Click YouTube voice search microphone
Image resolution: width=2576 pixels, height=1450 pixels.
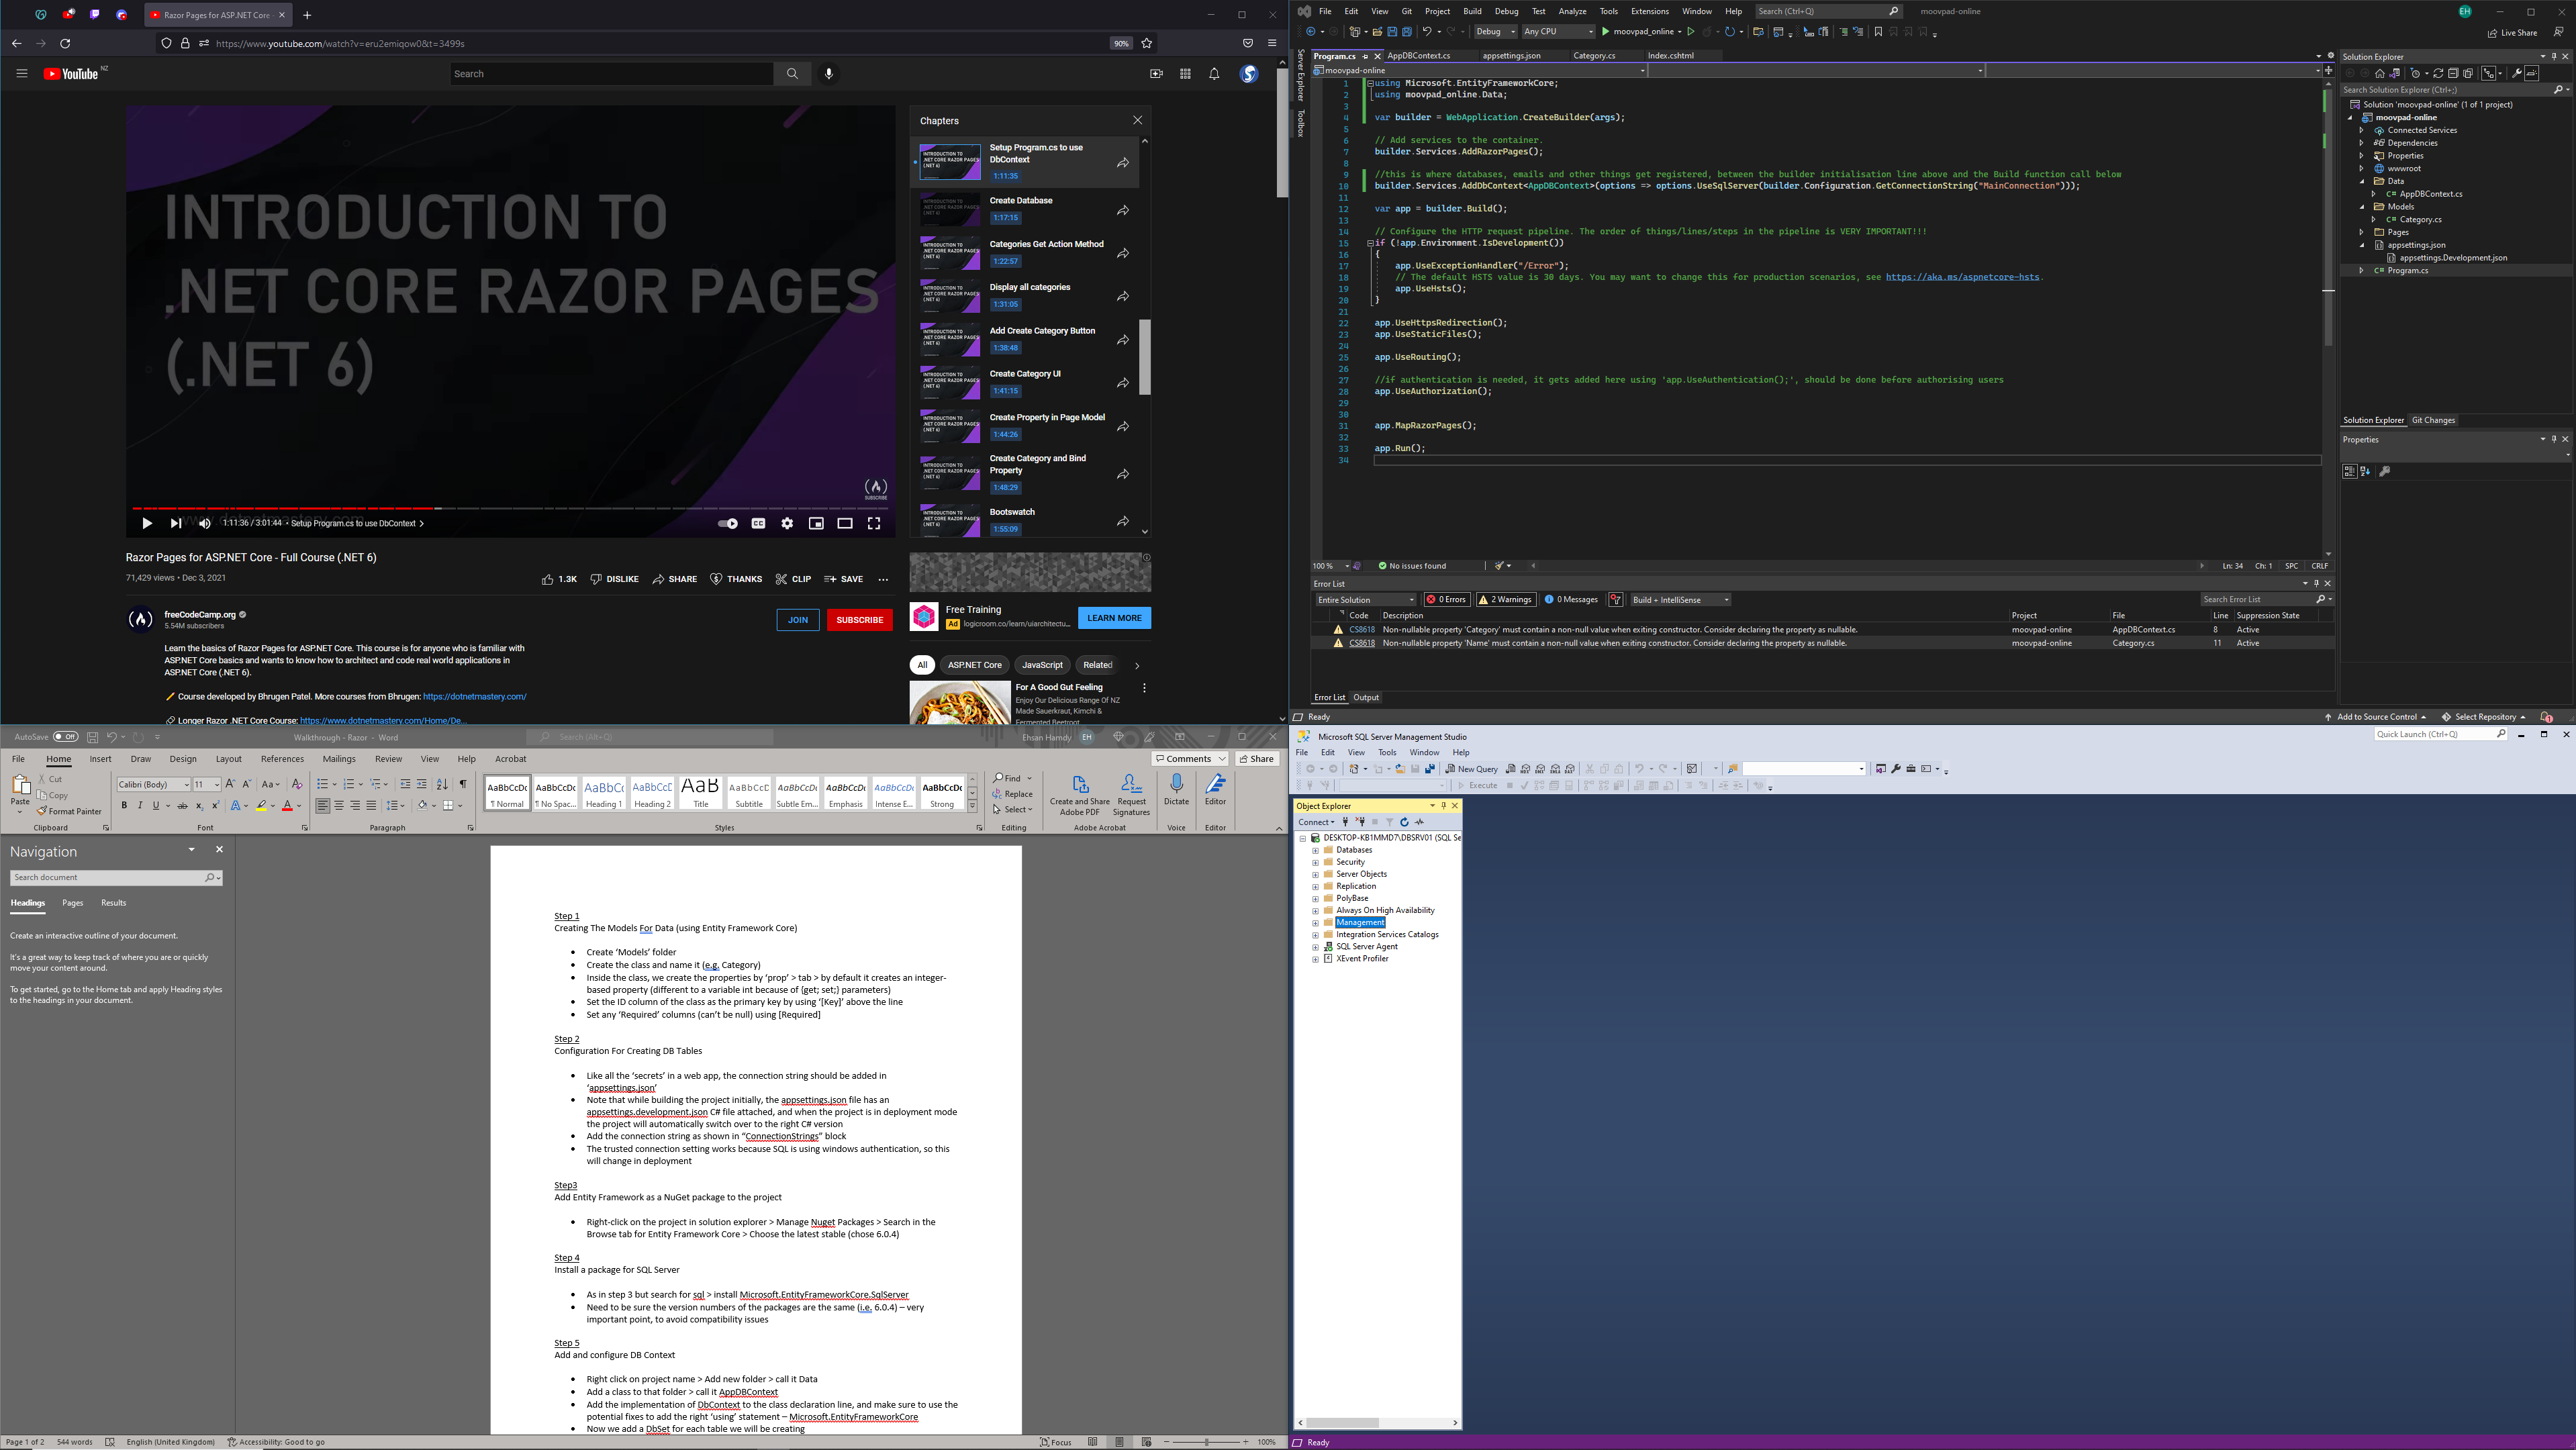point(829,73)
